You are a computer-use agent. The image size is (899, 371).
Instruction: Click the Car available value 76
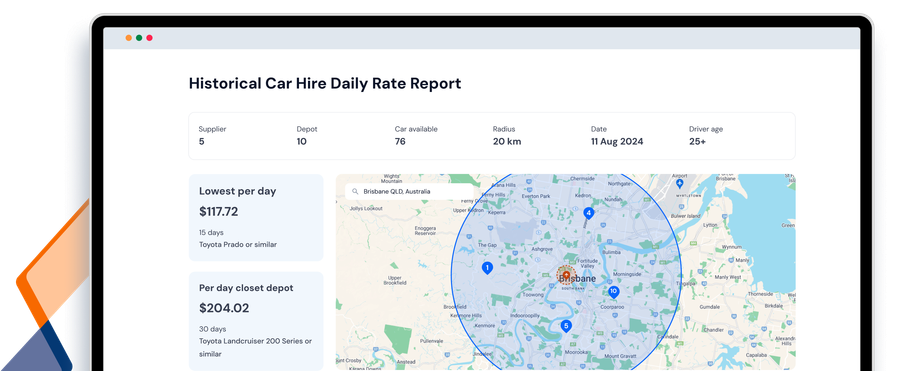click(400, 142)
